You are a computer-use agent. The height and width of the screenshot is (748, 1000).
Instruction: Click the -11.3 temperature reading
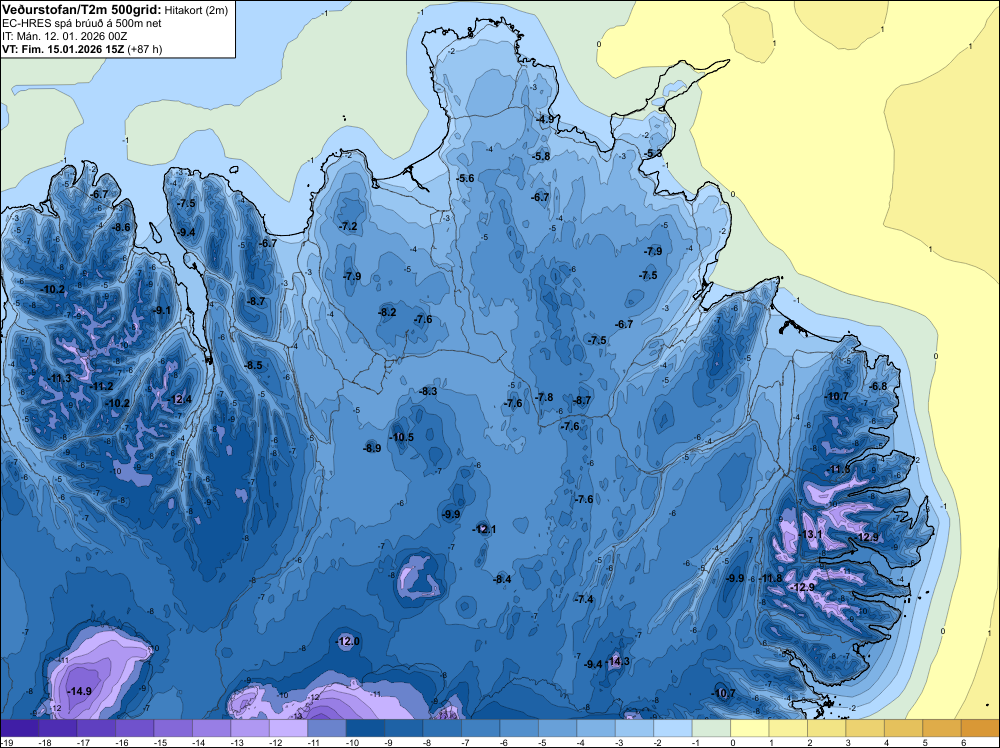point(60,379)
